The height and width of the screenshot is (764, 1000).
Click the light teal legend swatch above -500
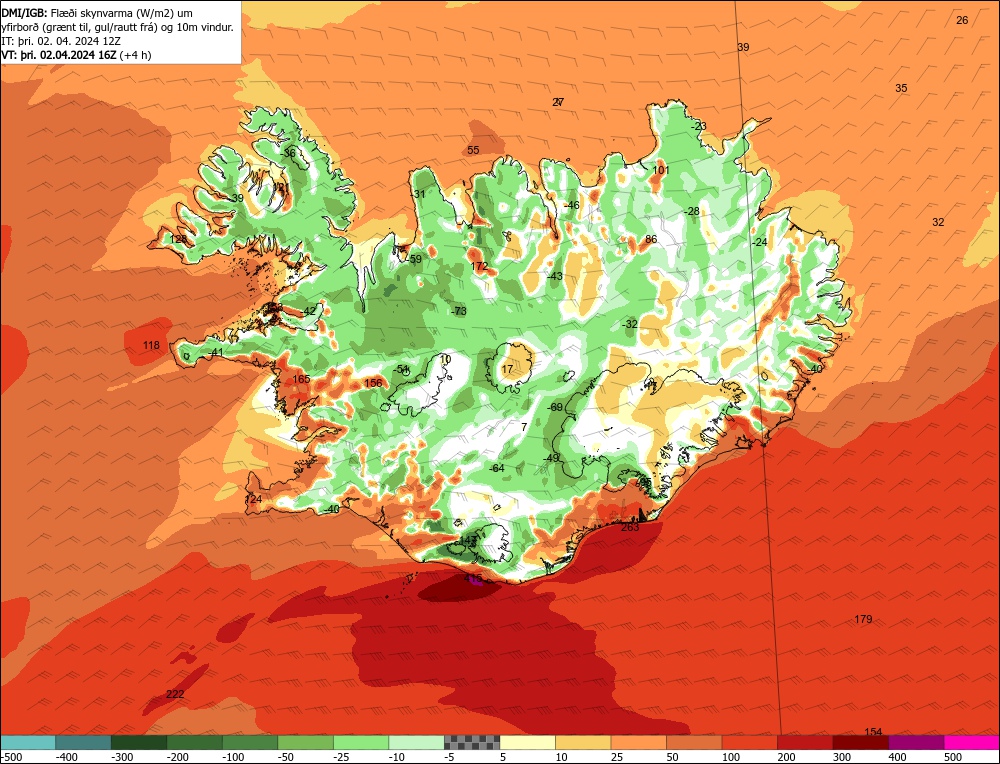pyautogui.click(x=28, y=742)
